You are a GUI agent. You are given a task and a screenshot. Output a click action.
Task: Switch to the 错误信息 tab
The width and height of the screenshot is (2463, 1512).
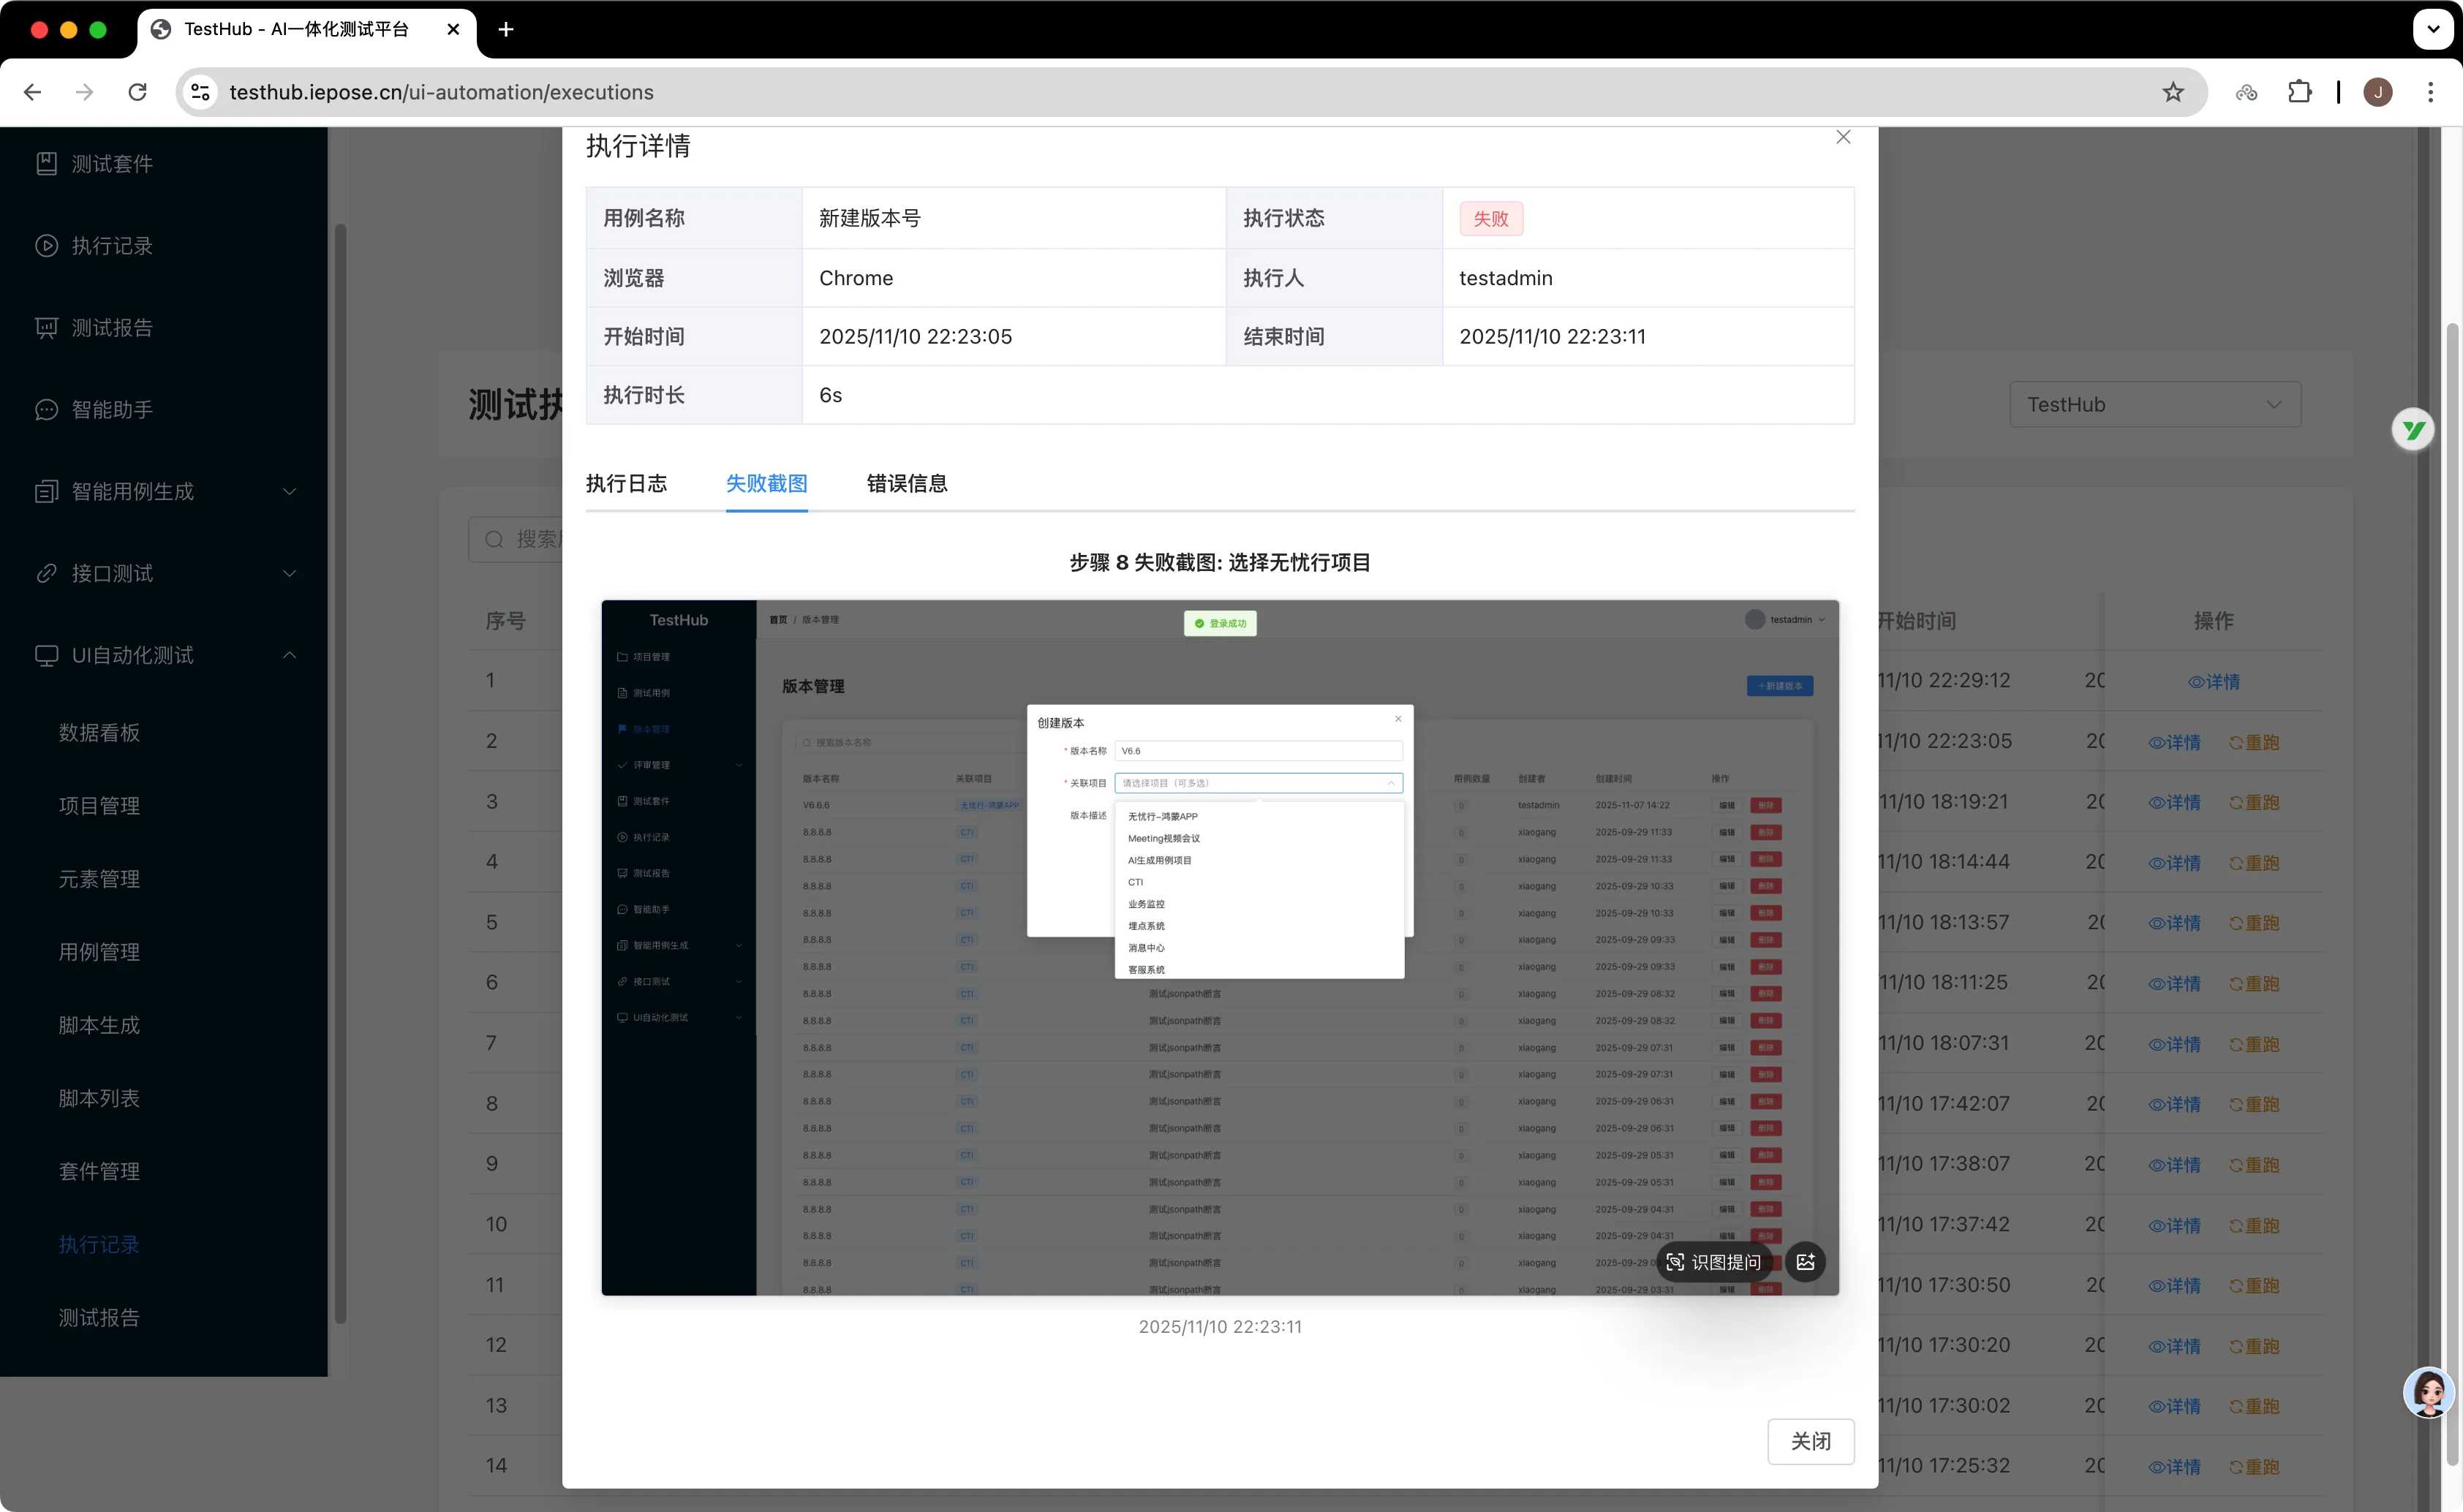coord(906,484)
